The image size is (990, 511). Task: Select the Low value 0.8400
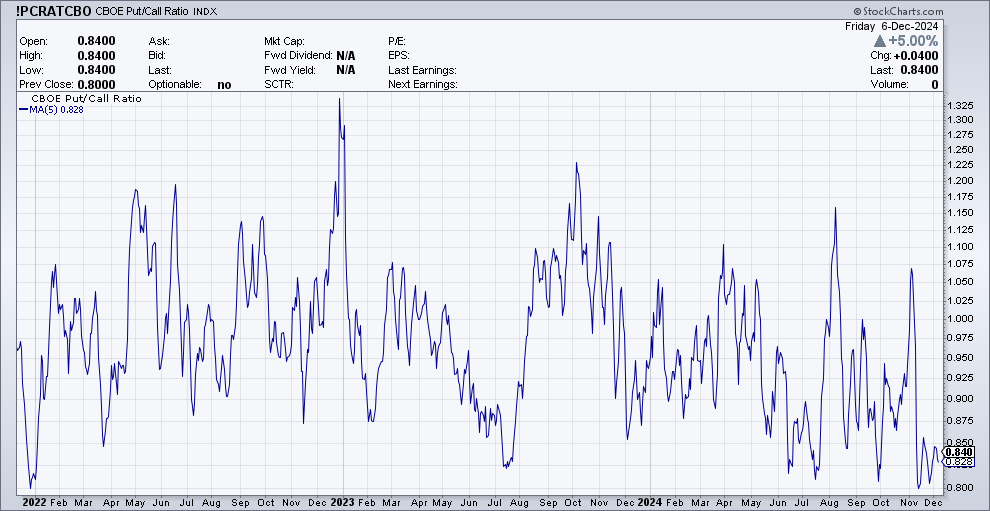coord(97,70)
